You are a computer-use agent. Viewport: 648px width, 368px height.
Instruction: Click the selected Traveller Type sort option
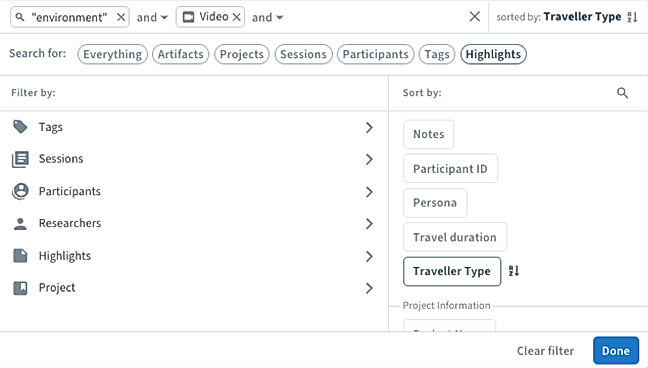(452, 271)
